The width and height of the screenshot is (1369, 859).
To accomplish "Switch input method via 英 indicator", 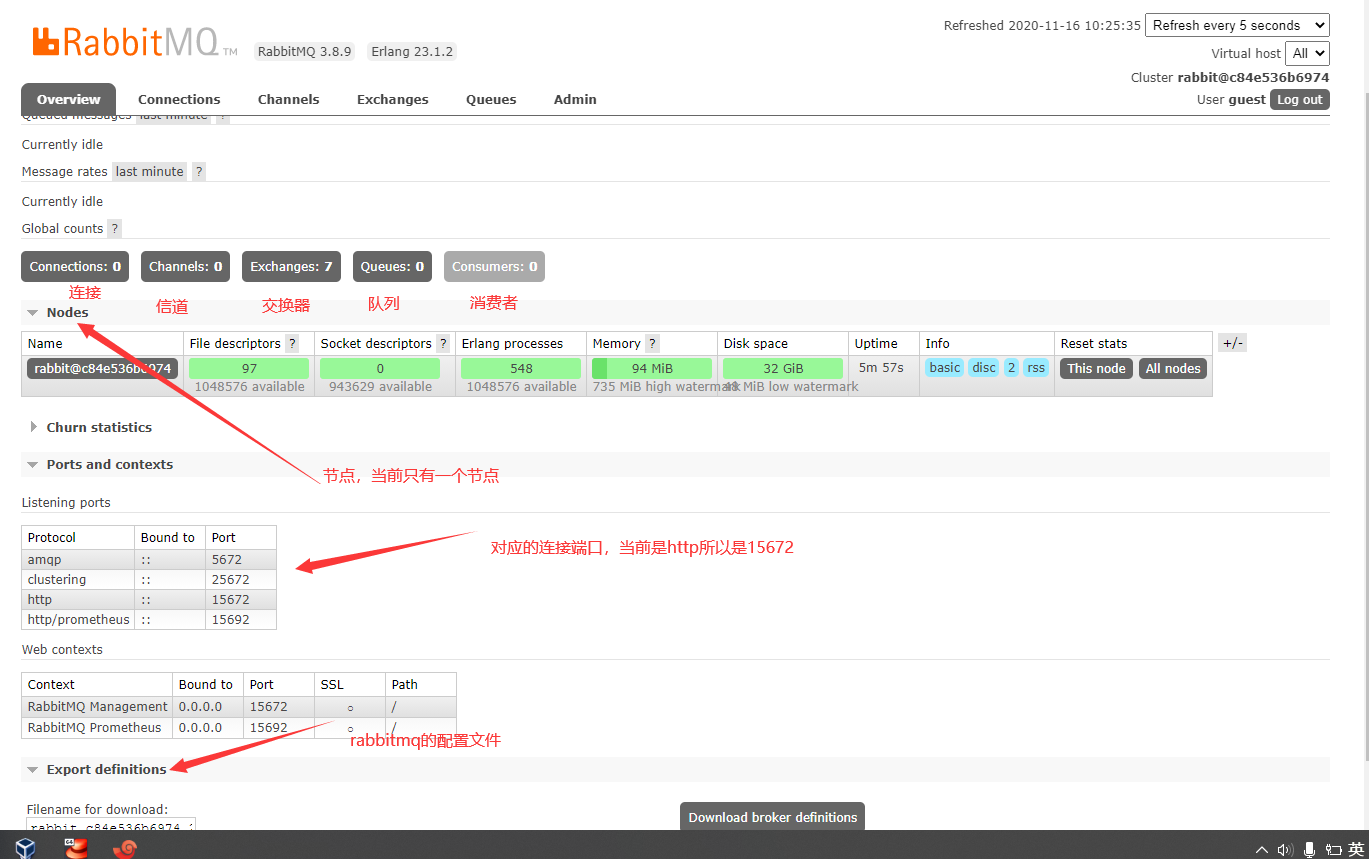I will click(x=1356, y=849).
